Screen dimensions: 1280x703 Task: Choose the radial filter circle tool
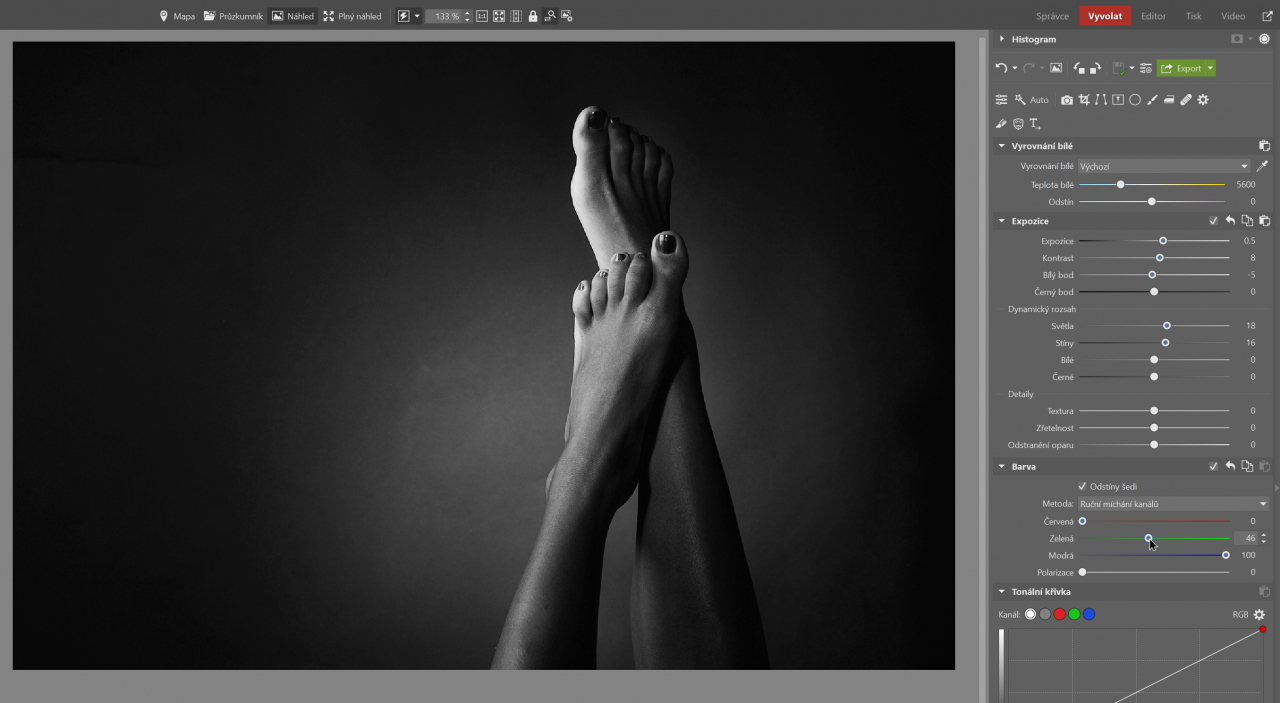[1135, 100]
